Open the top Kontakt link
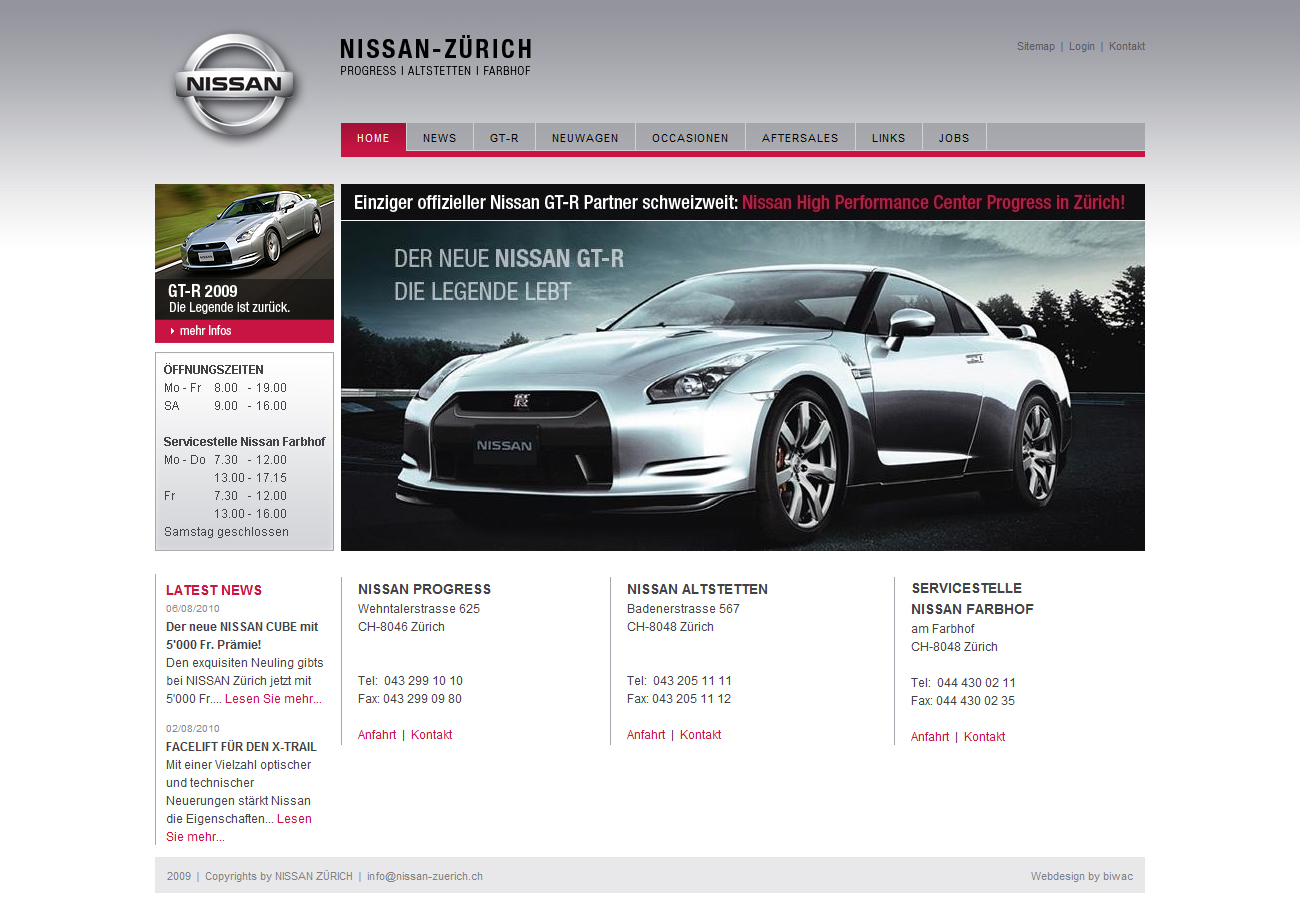The height and width of the screenshot is (900, 1300). [1127, 47]
